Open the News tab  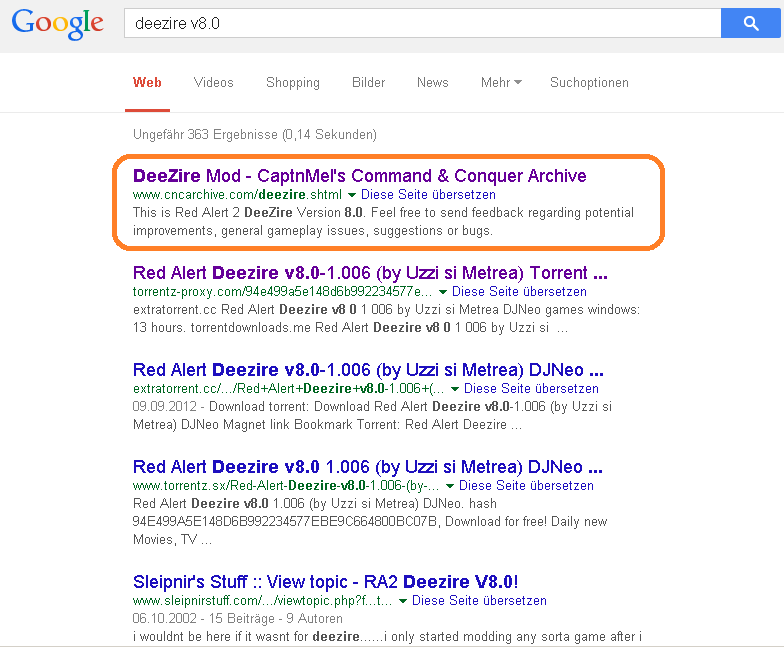pyautogui.click(x=432, y=82)
